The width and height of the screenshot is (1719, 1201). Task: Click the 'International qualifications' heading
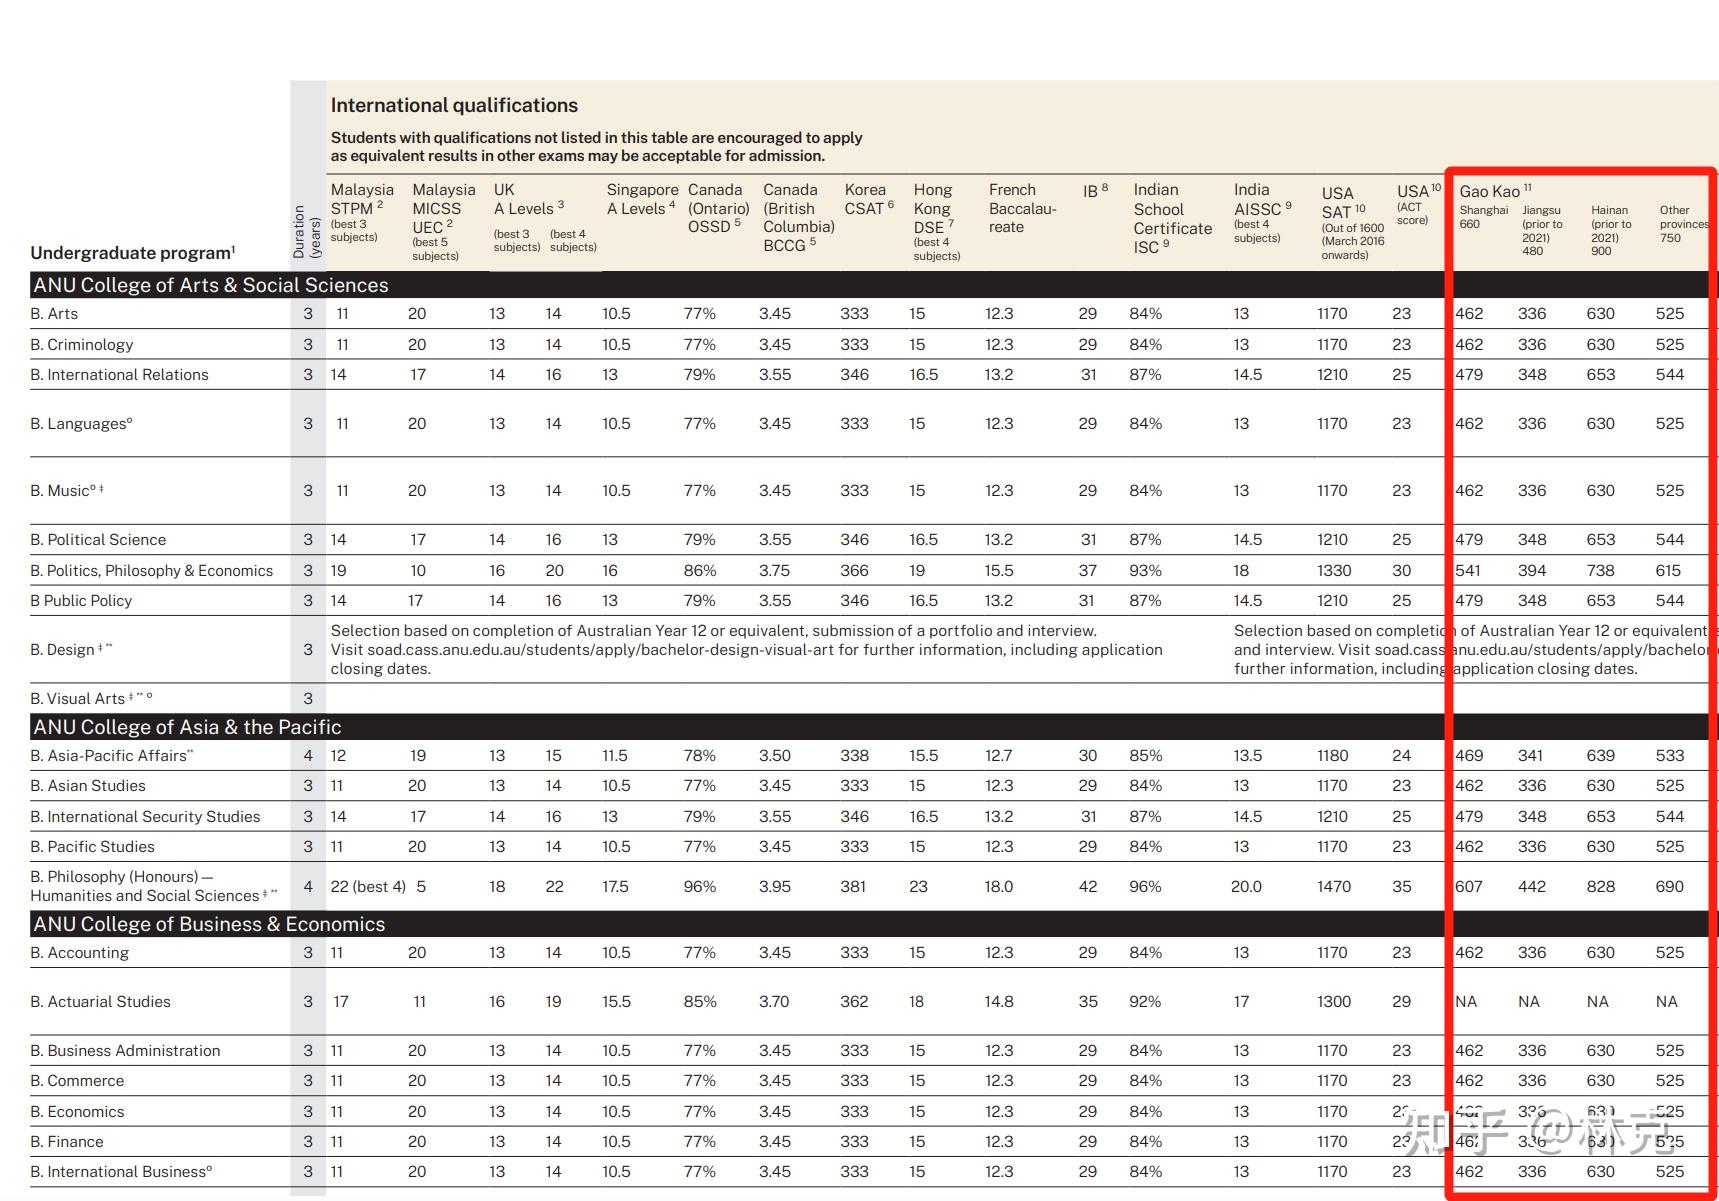pos(454,105)
